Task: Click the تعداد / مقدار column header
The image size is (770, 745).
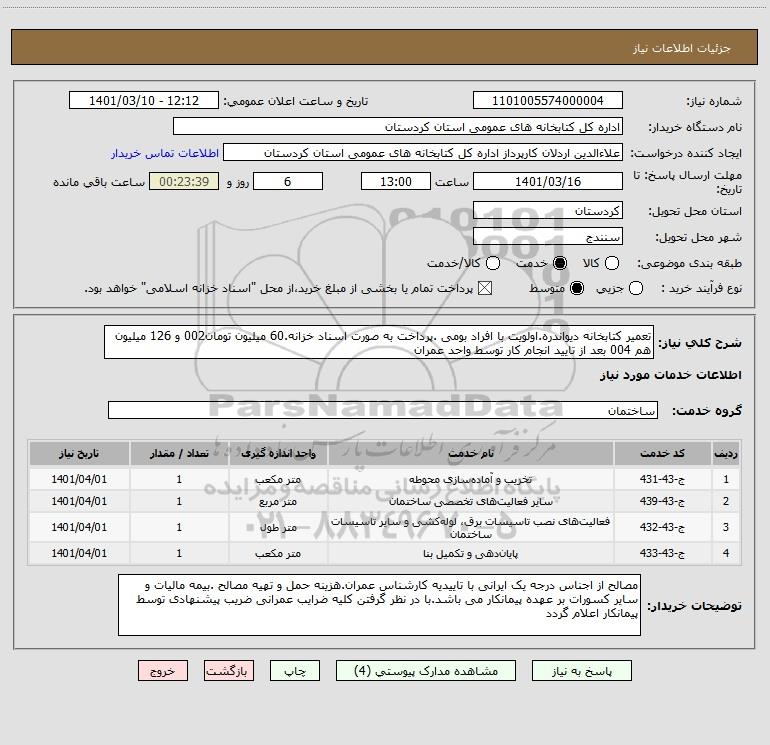Action: [179, 453]
